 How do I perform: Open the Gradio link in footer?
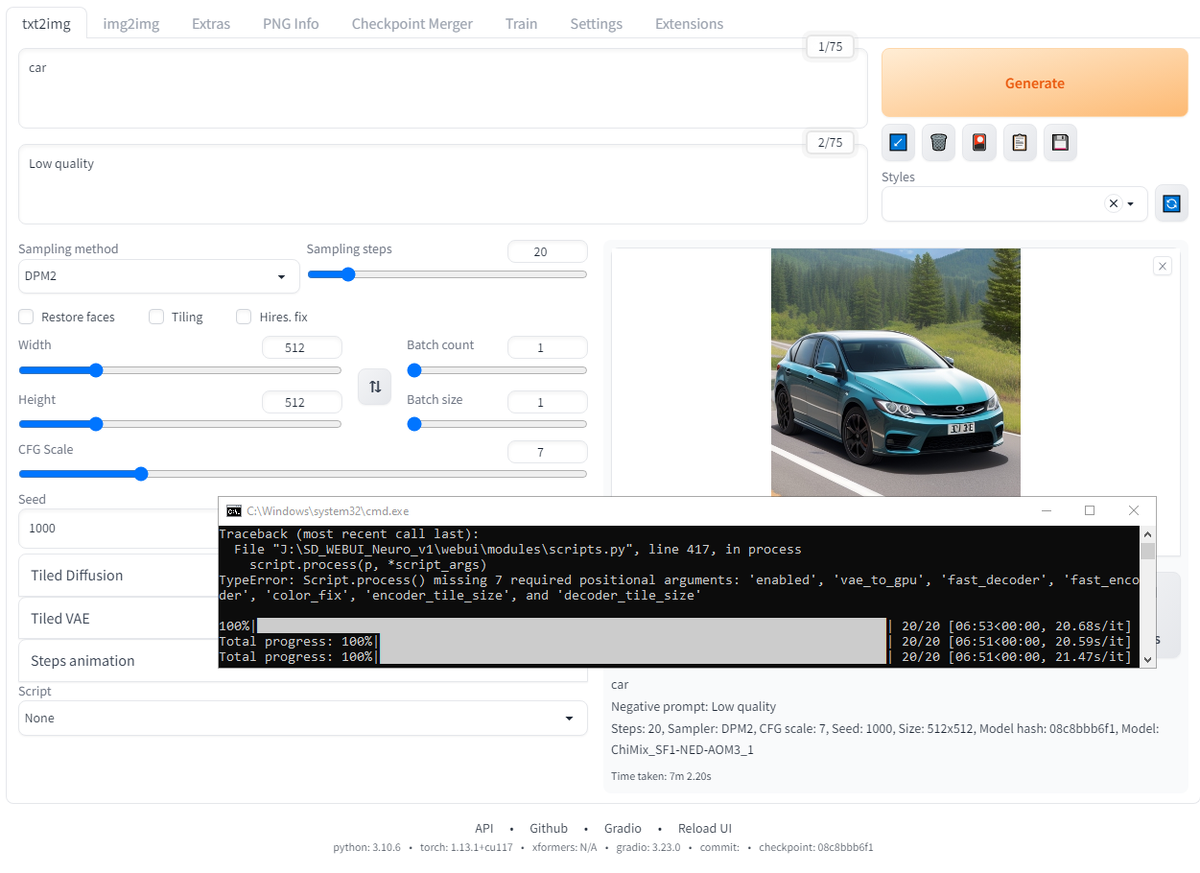point(623,828)
